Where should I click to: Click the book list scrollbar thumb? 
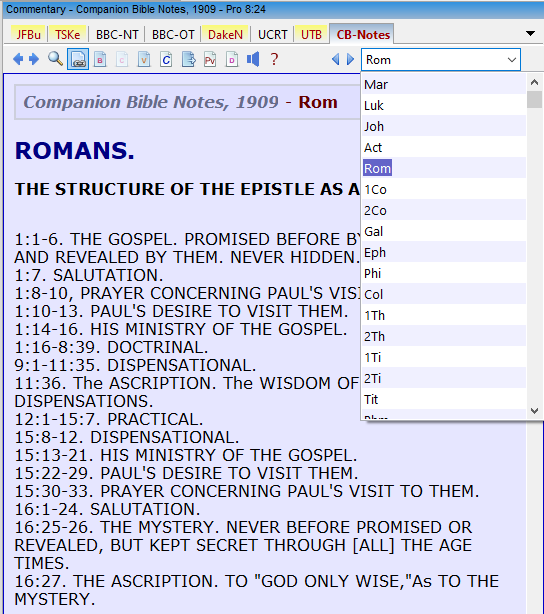pyautogui.click(x=534, y=99)
